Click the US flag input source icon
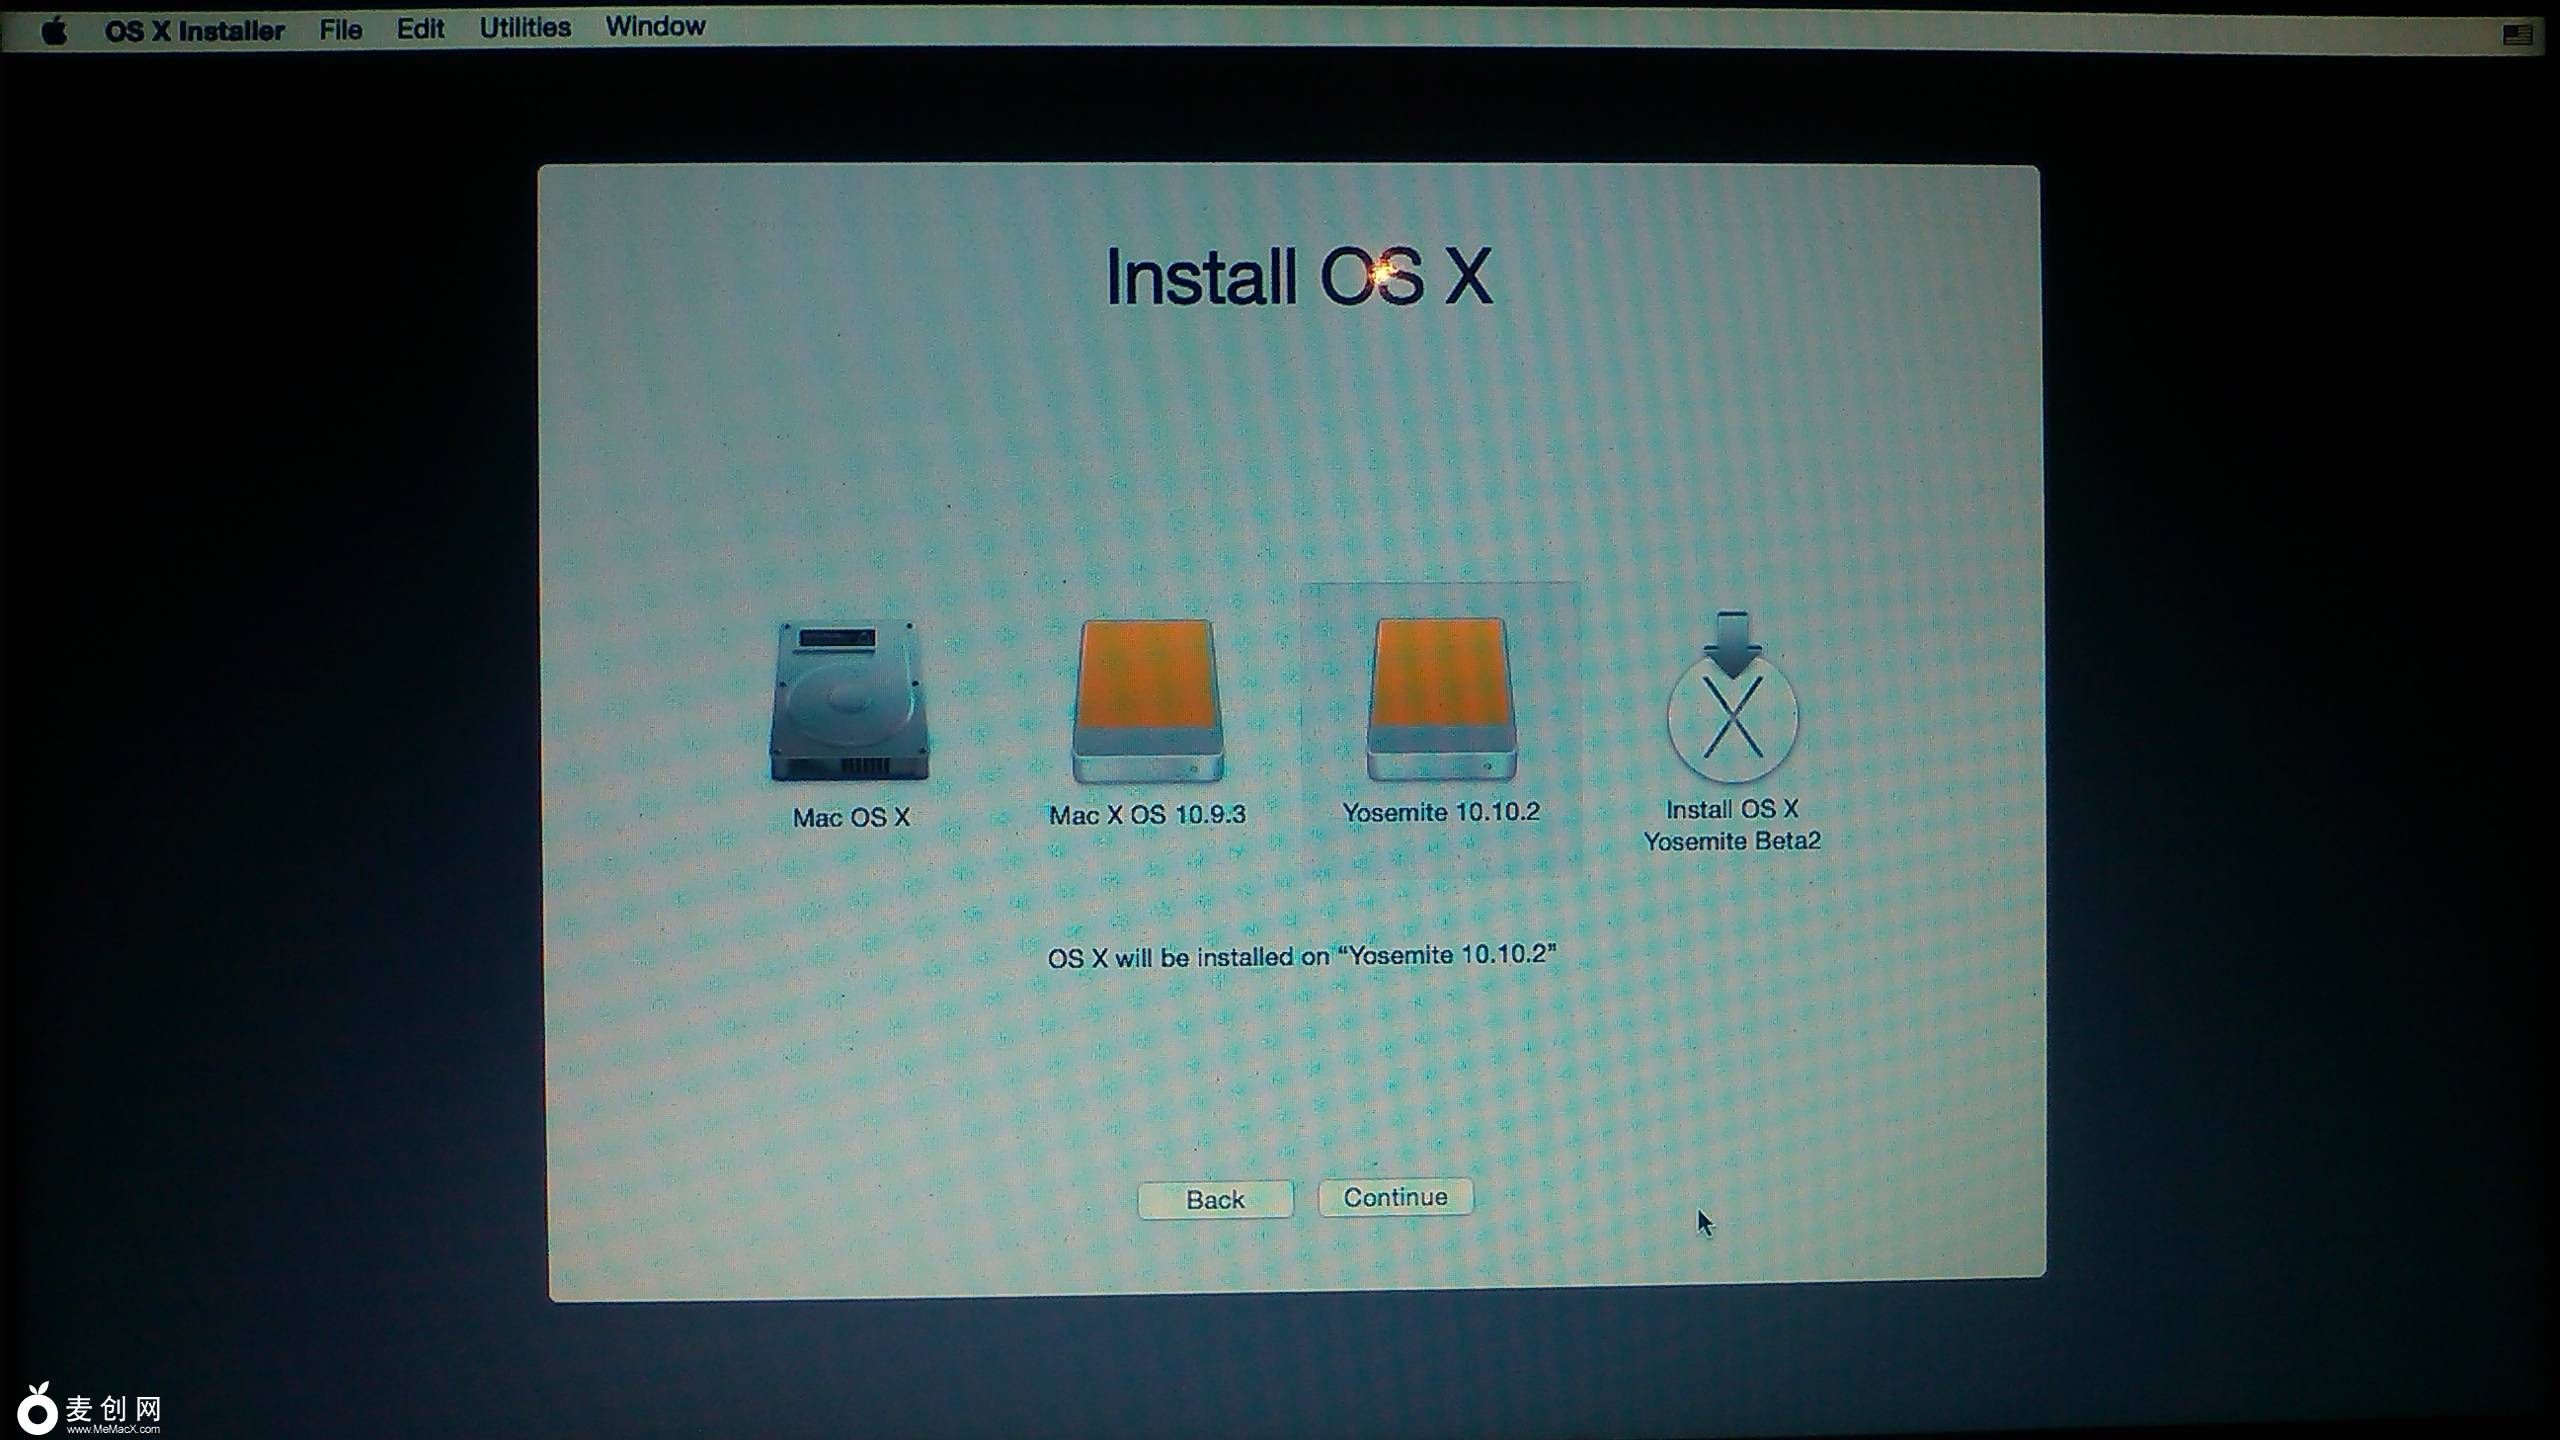Image resolution: width=2560 pixels, height=1440 pixels. point(2517,36)
